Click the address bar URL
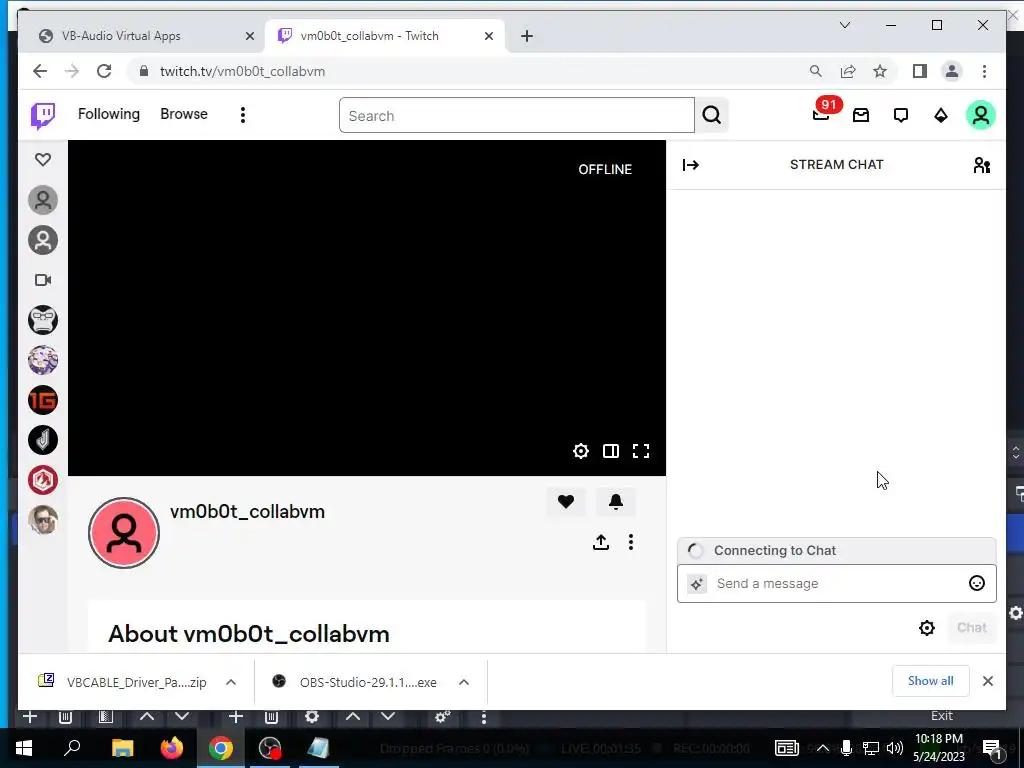Image resolution: width=1024 pixels, height=768 pixels. pyautogui.click(x=242, y=71)
